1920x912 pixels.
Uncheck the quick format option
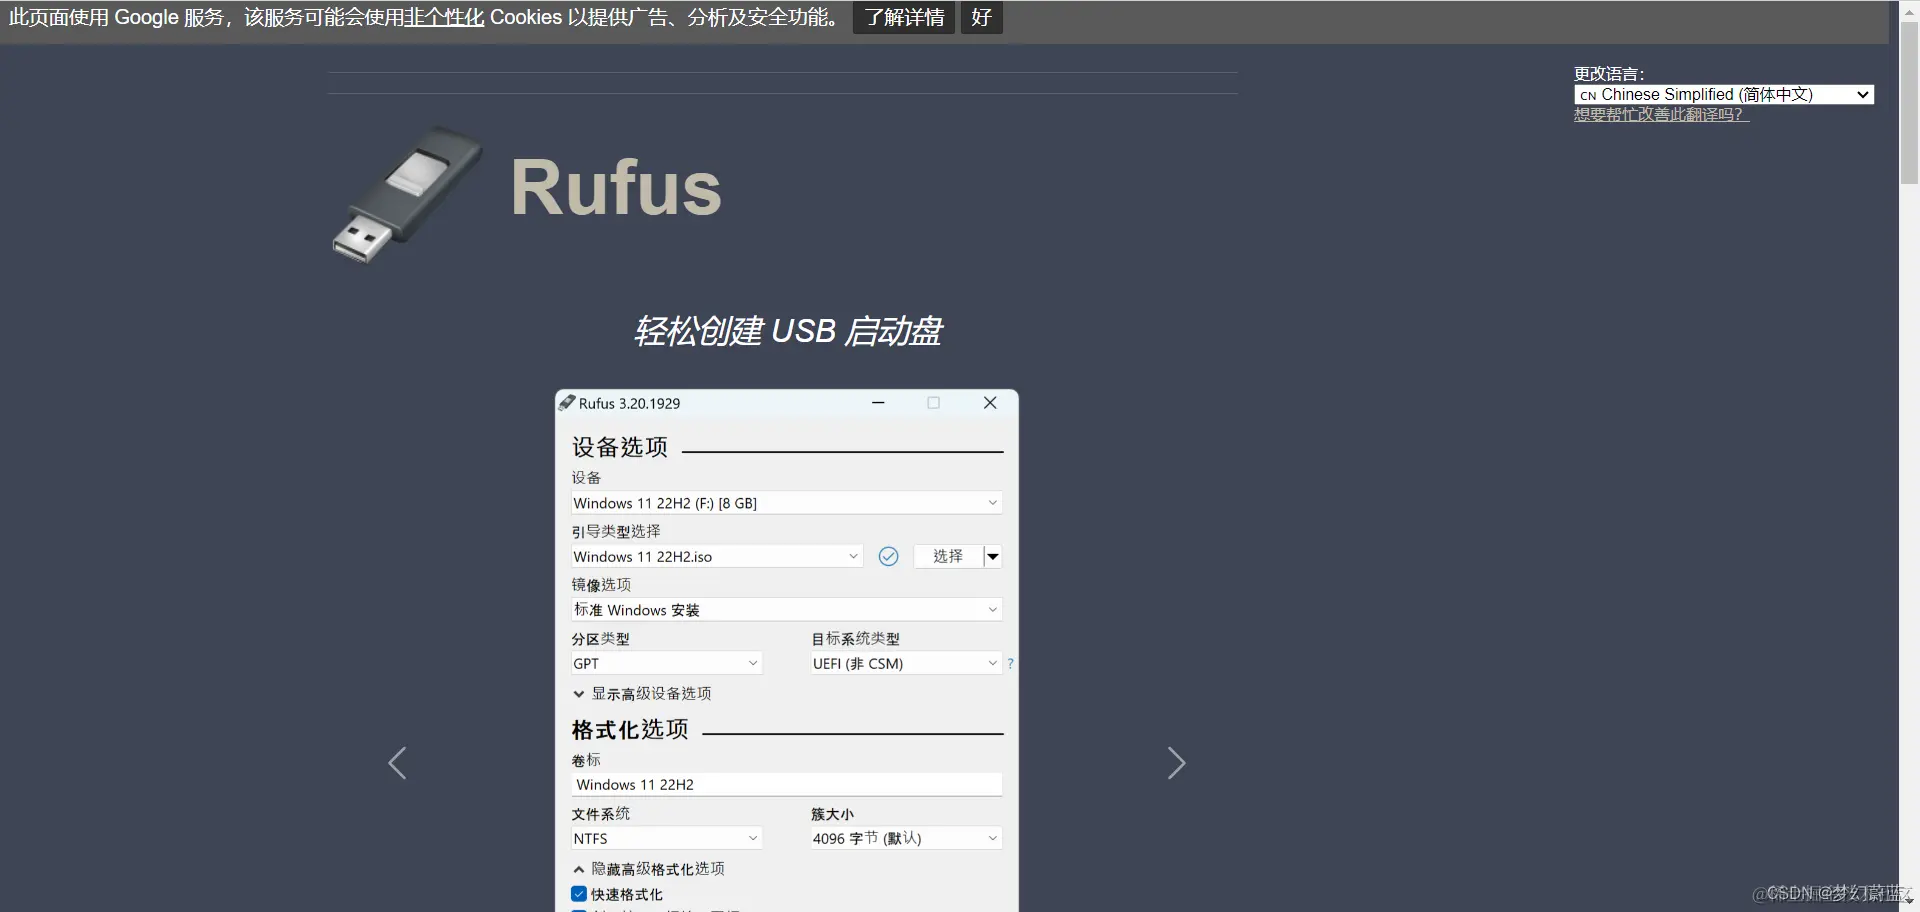(579, 893)
